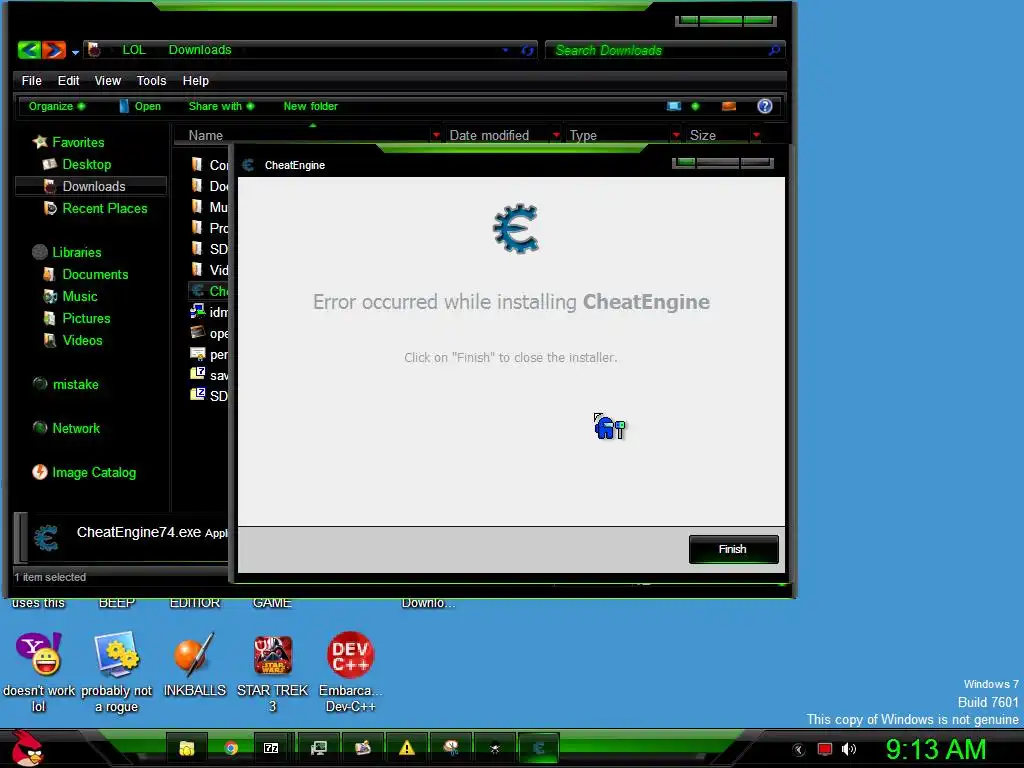Click the spider bug icon in taskbar

[x=494, y=748]
